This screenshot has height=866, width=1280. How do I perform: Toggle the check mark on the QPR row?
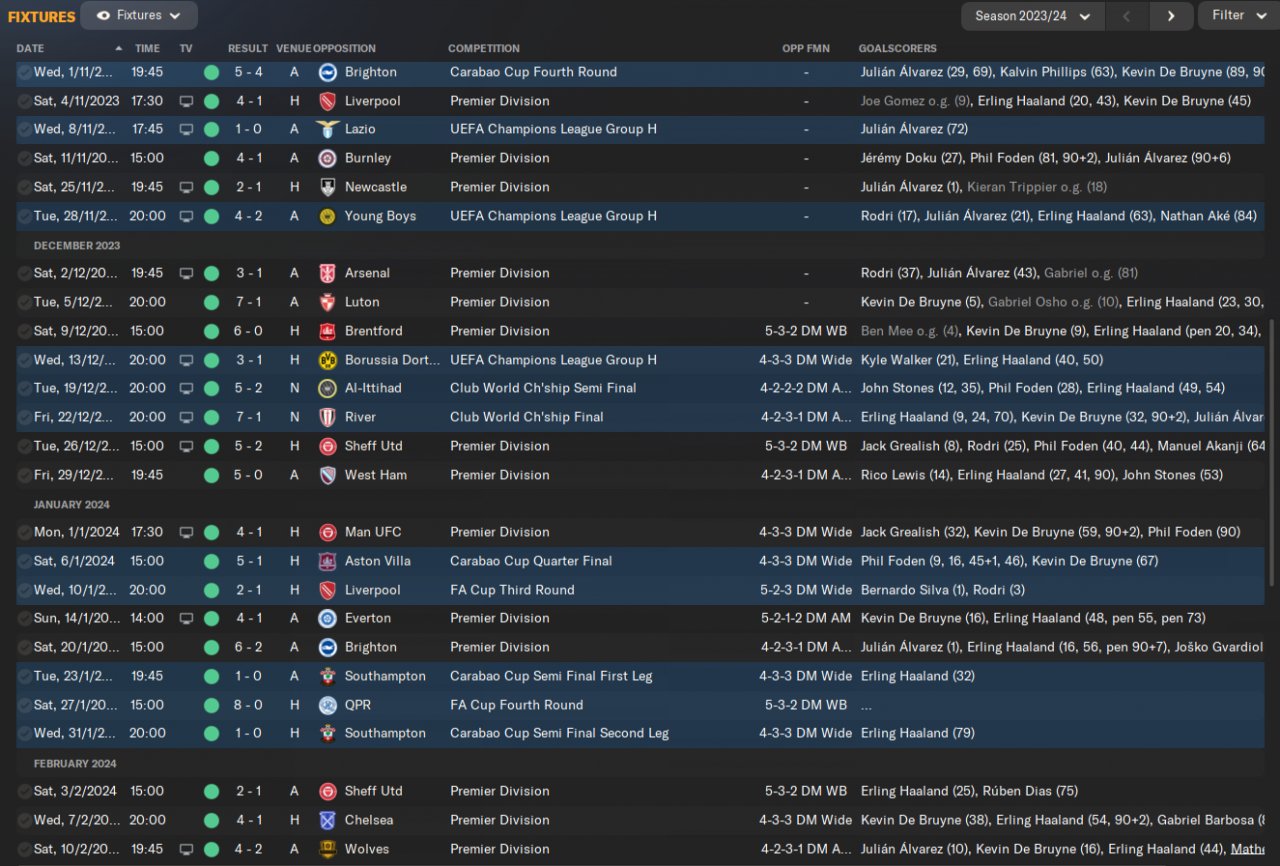(24, 705)
